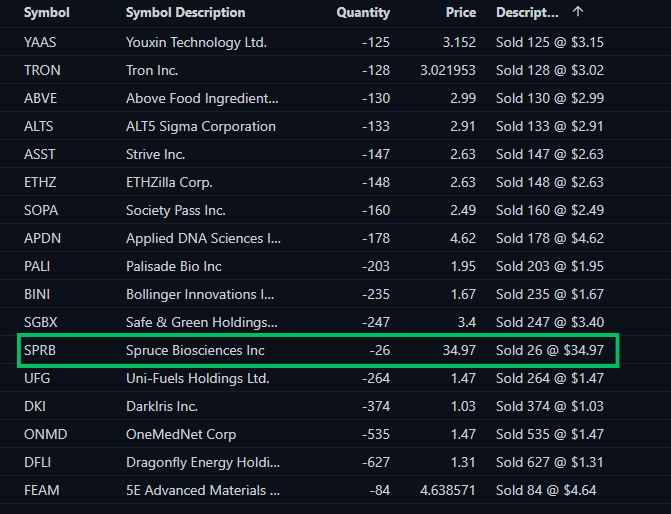This screenshot has height=514, width=671.
Task: Click Spruce Biosciences Inc description
Action: click(x=195, y=351)
